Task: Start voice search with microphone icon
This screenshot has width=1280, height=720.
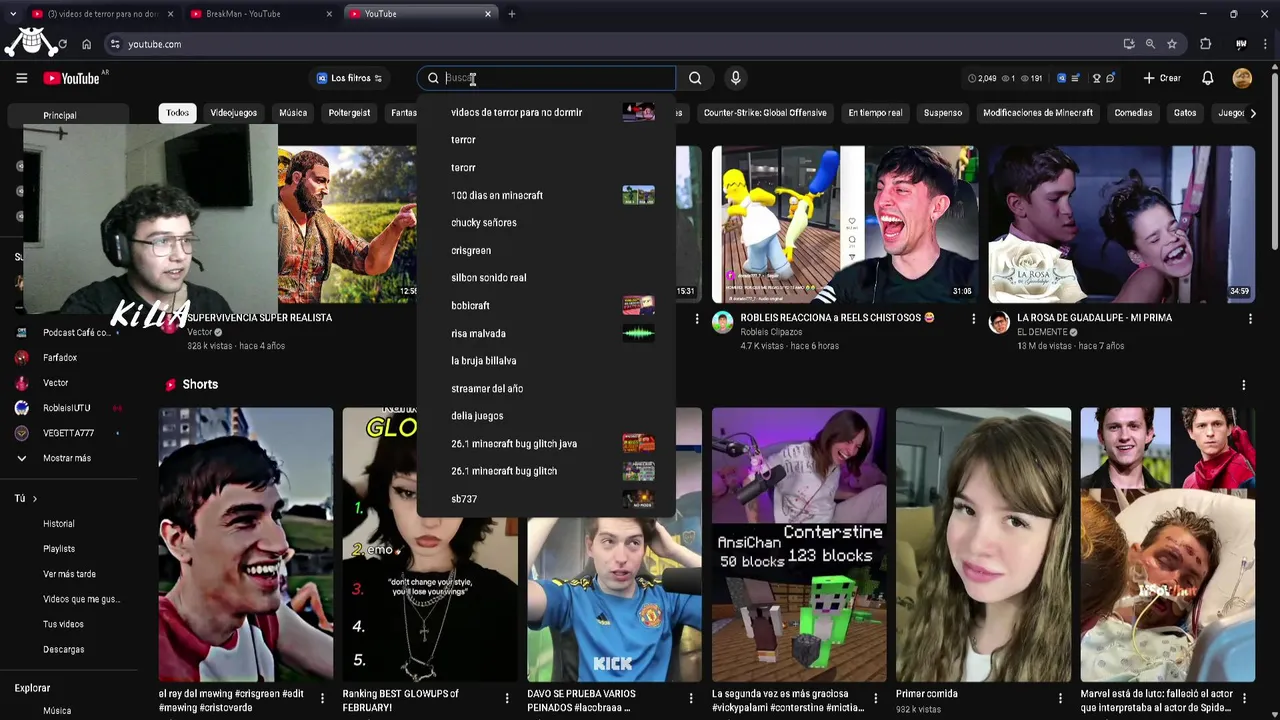Action: tap(736, 78)
